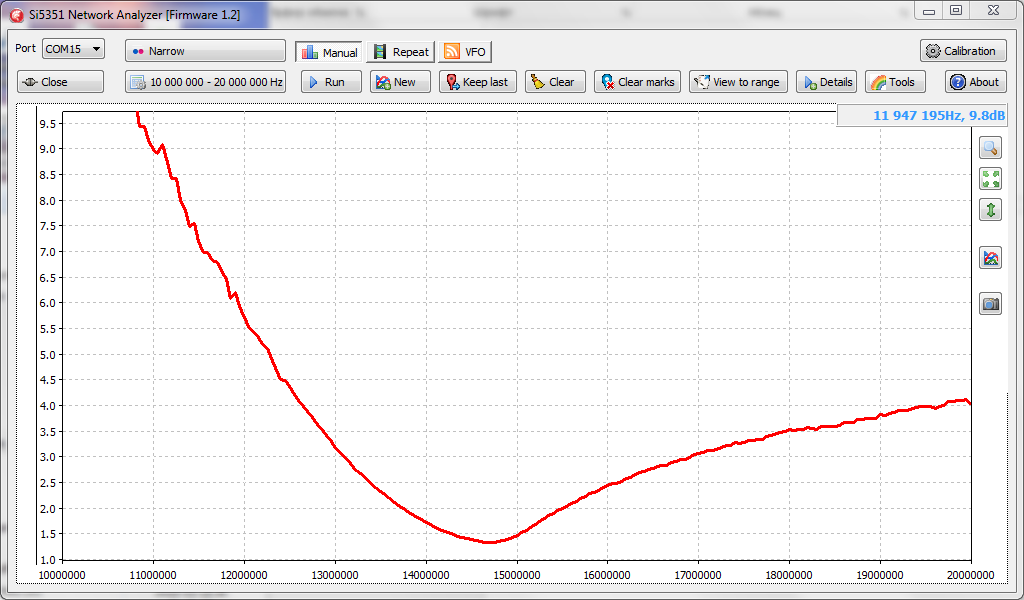Open the Calibration settings
Image resolution: width=1024 pixels, height=600 pixels.
click(x=962, y=51)
